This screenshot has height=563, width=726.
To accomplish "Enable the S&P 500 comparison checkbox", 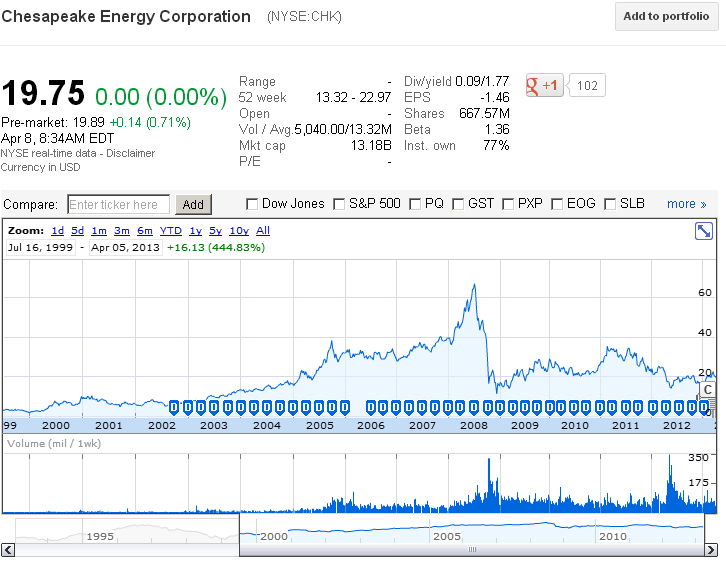I will pyautogui.click(x=339, y=204).
